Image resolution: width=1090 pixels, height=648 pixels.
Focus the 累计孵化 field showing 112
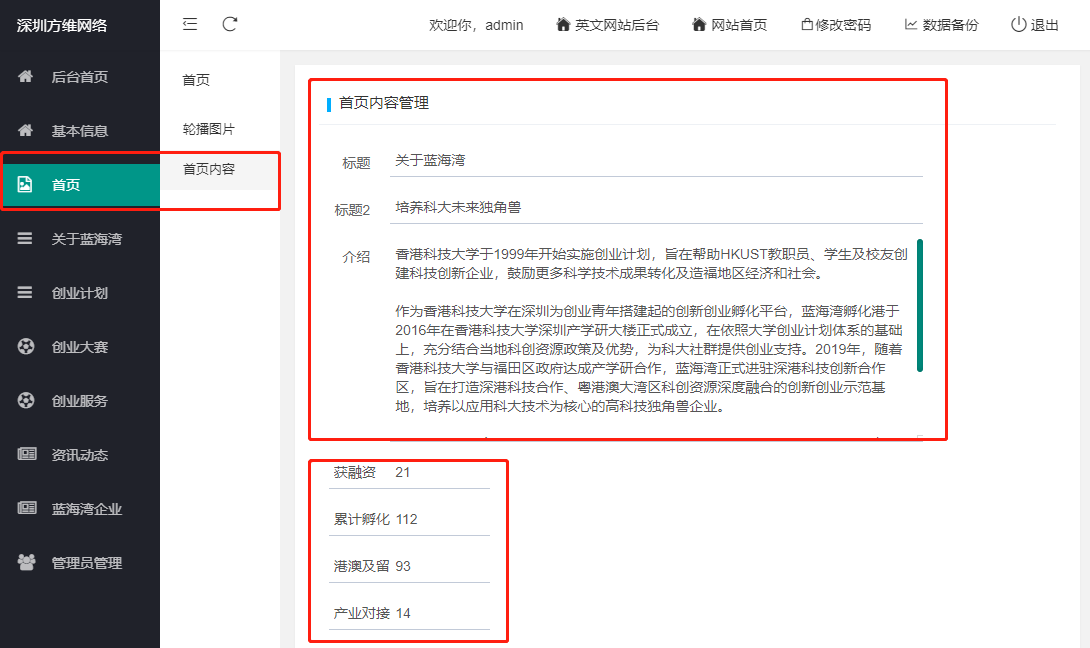pos(442,519)
